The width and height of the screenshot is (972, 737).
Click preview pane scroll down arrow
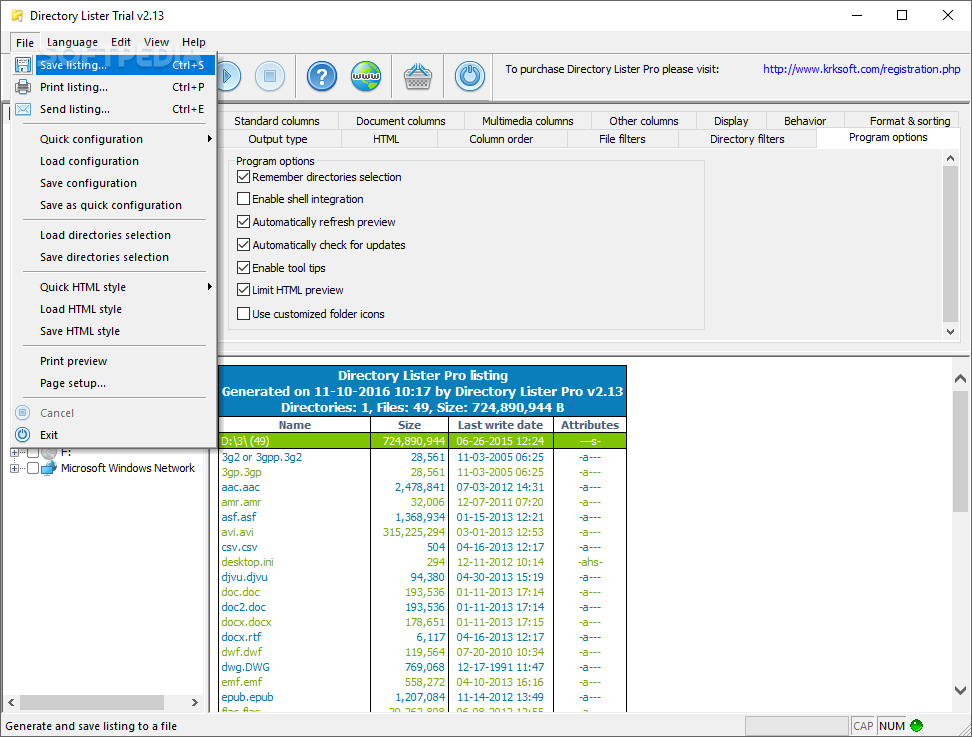960,690
